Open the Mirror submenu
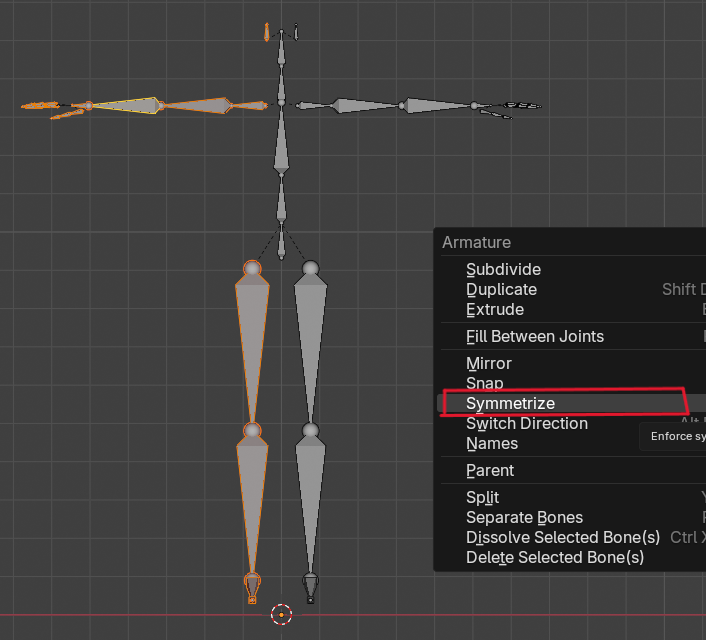This screenshot has height=640, width=706. point(488,363)
